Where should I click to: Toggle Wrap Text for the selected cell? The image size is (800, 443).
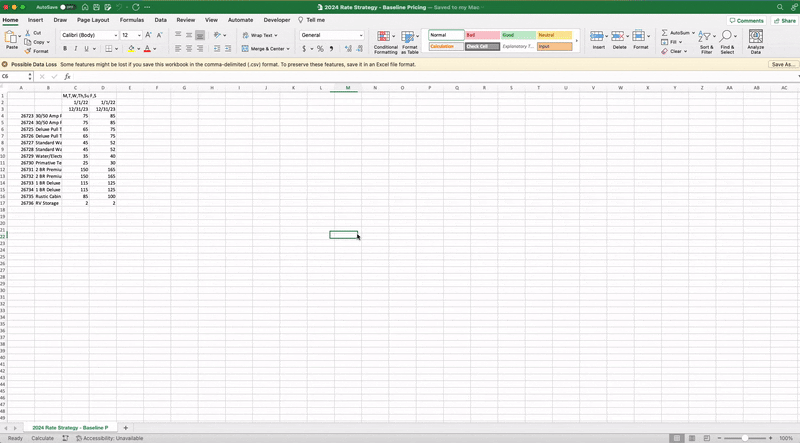(x=257, y=35)
